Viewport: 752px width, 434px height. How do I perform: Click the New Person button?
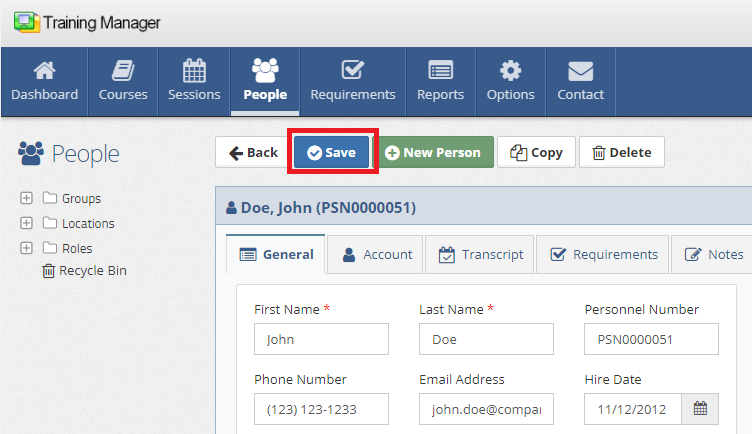click(x=433, y=152)
